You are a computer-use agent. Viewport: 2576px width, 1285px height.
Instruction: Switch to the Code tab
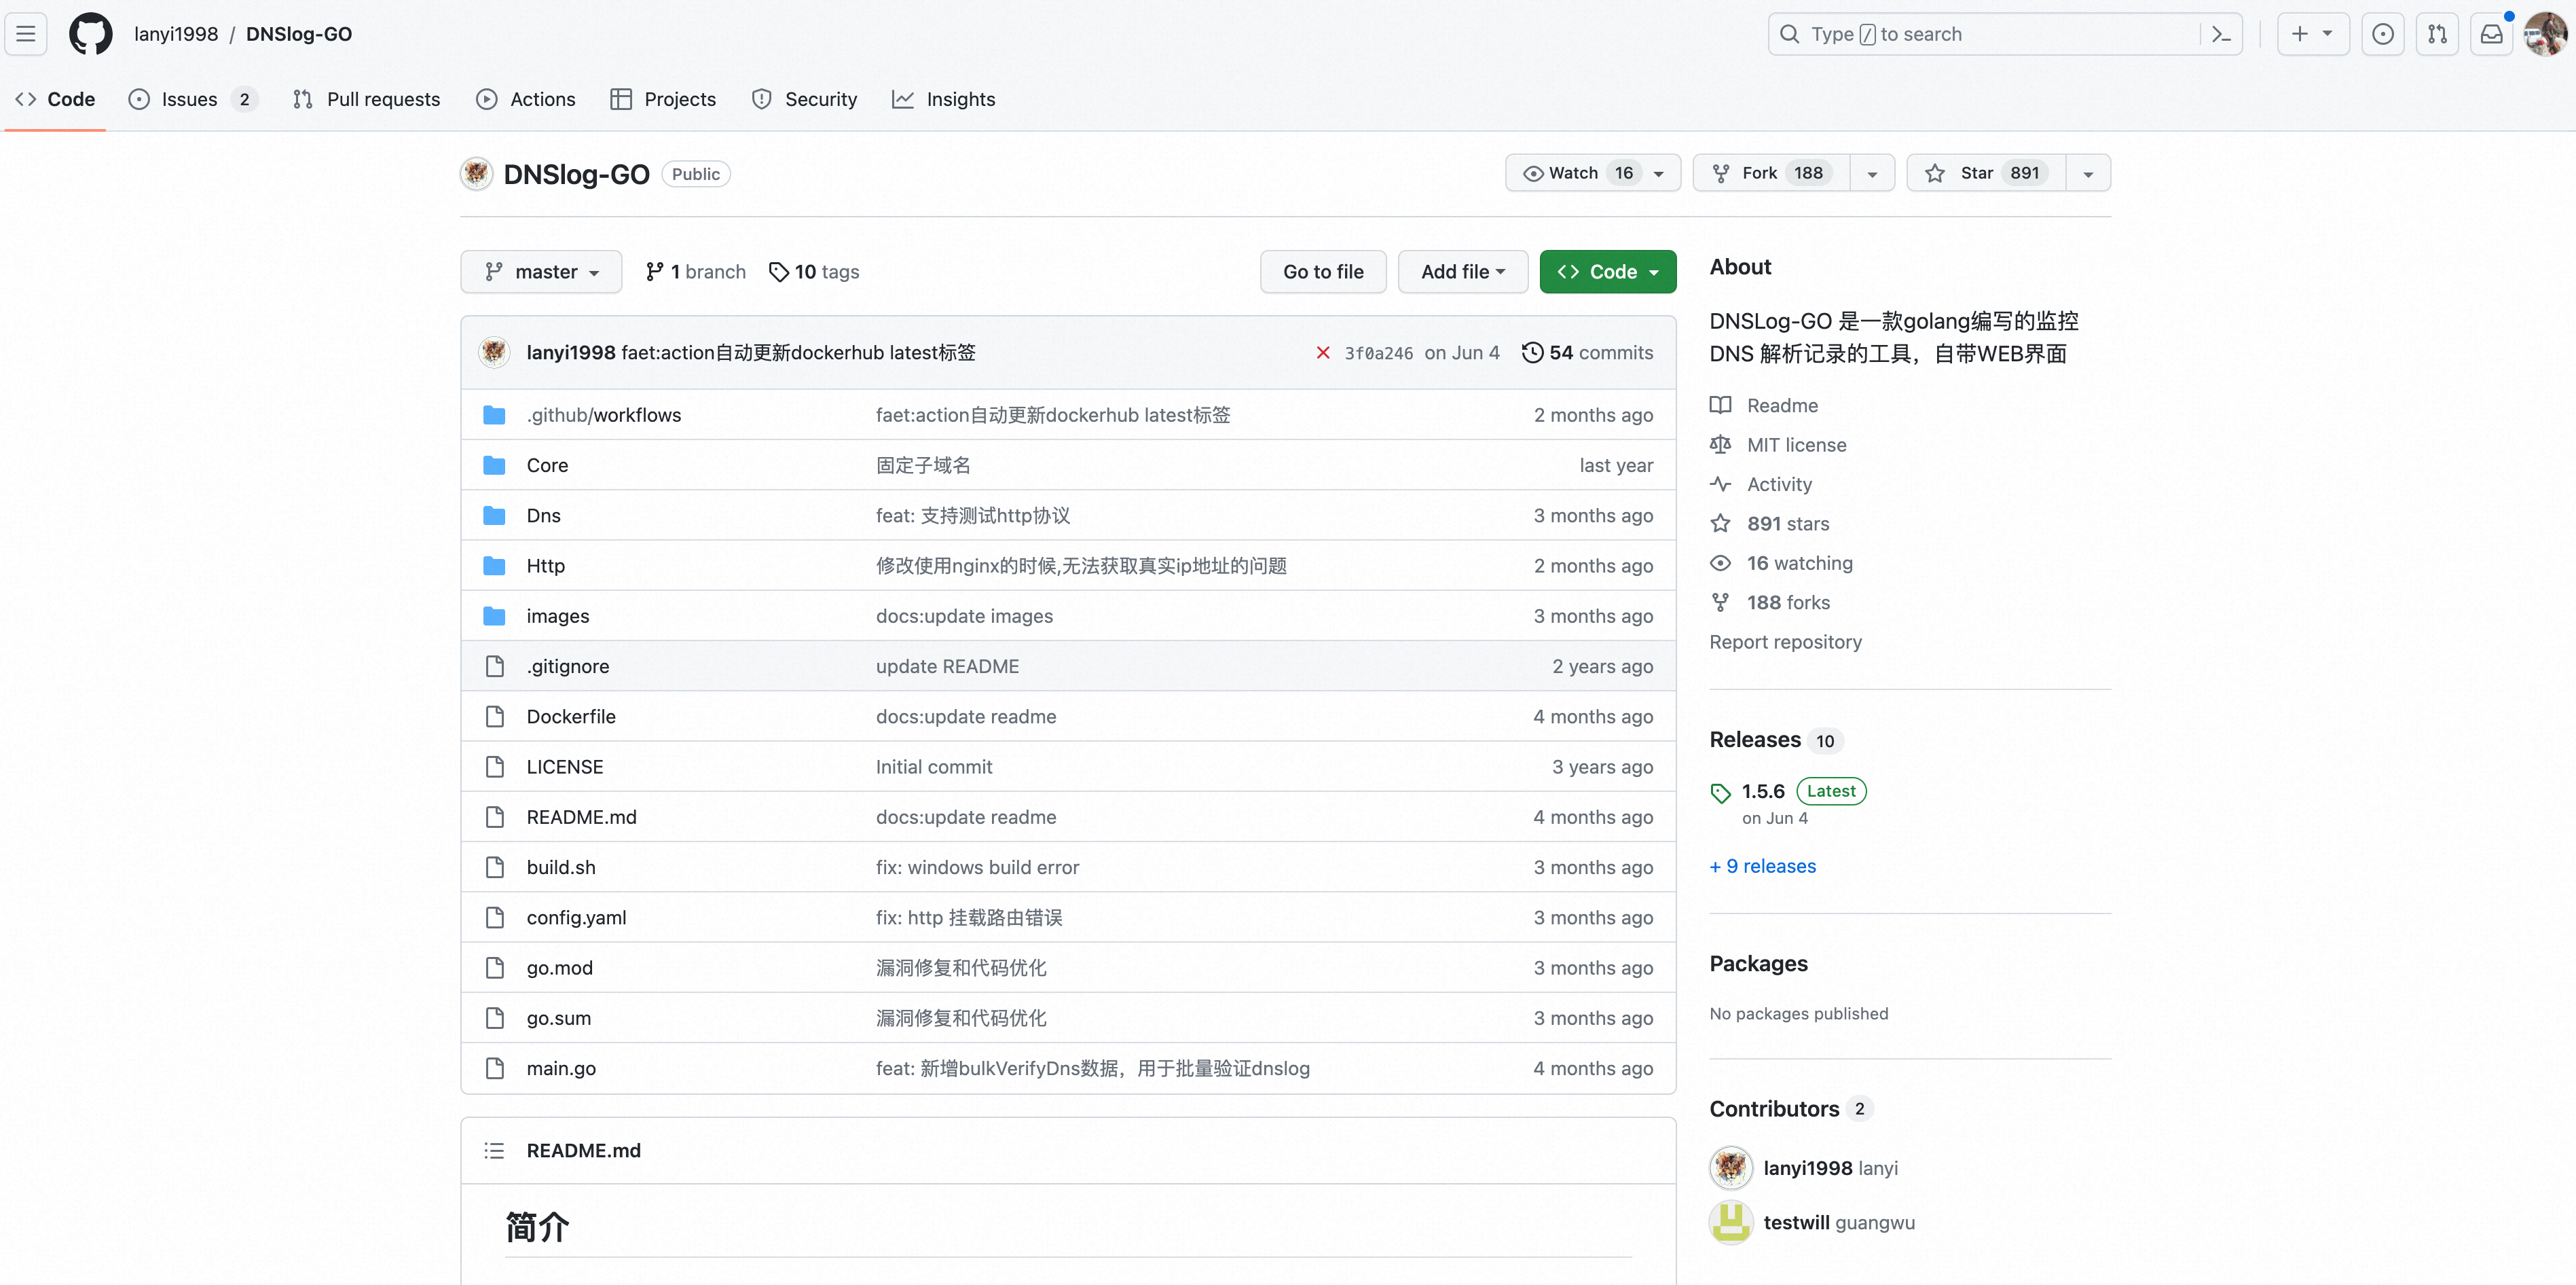click(56, 99)
